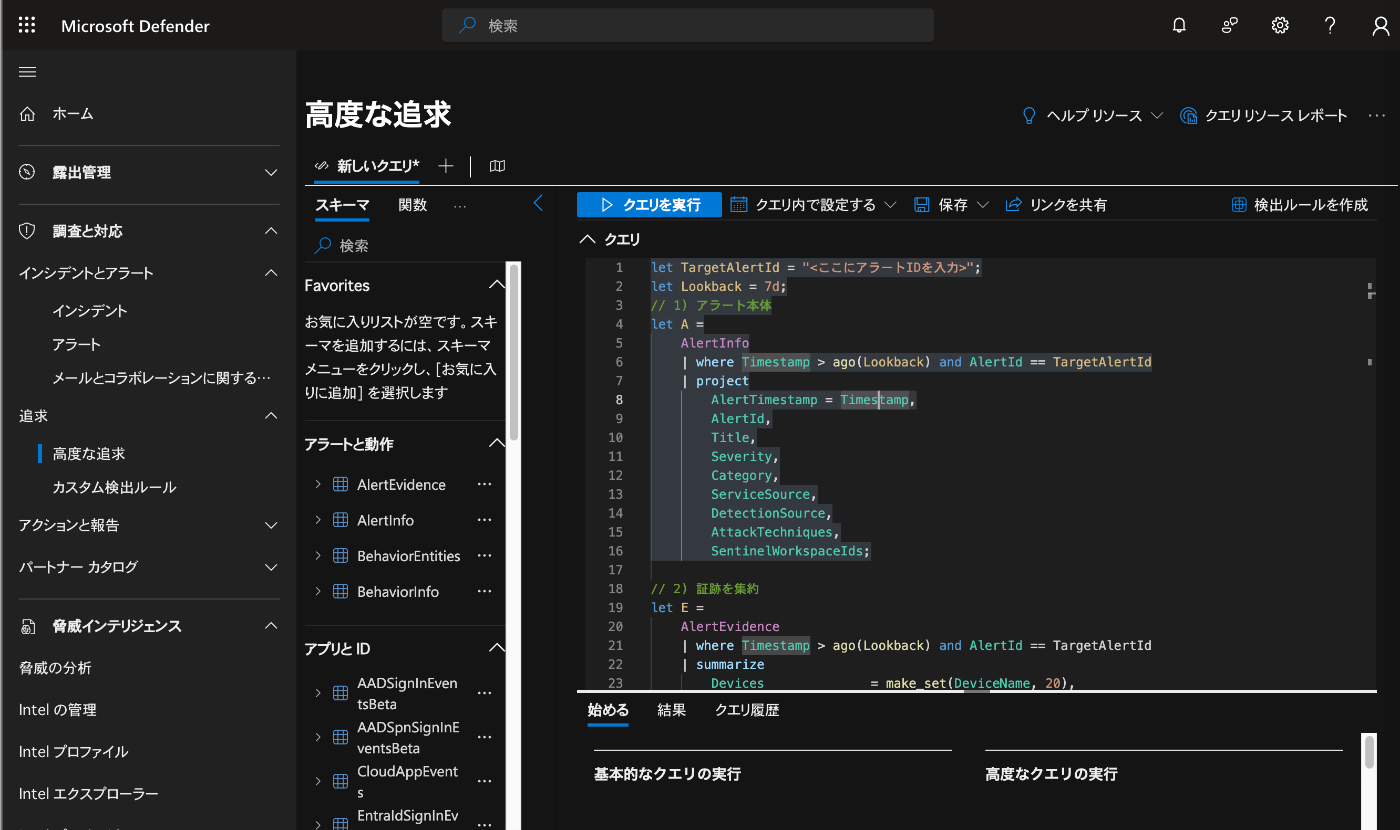Expand the AlertInfo table columns
Screen dimensions: 1400x830
pos(318,520)
